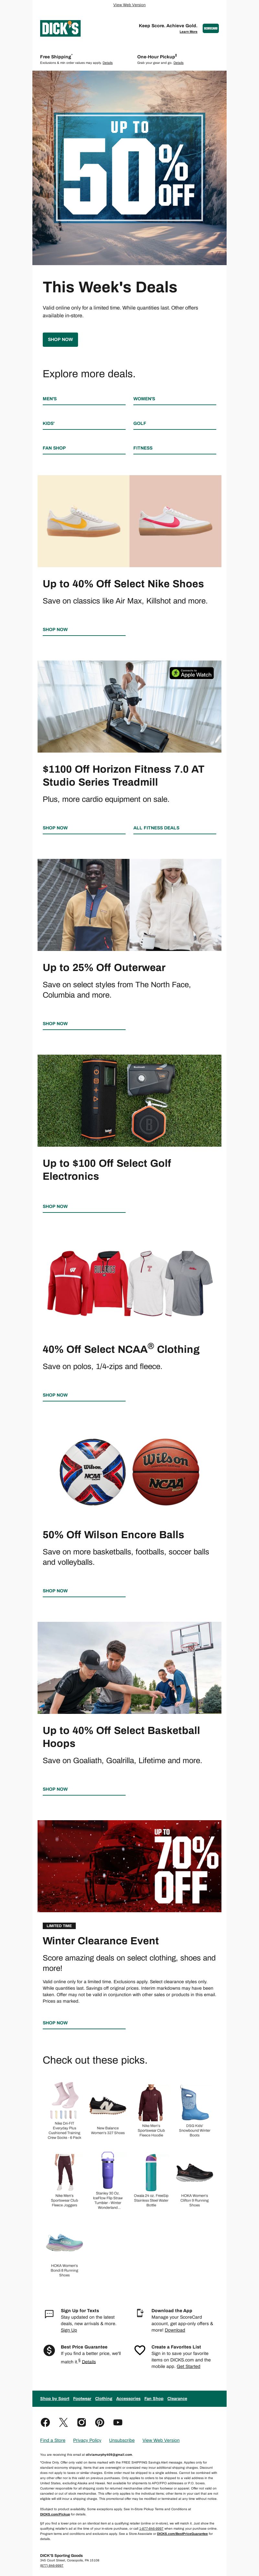Open the Pinterest social icon
This screenshot has width=259, height=2576.
tap(100, 2422)
